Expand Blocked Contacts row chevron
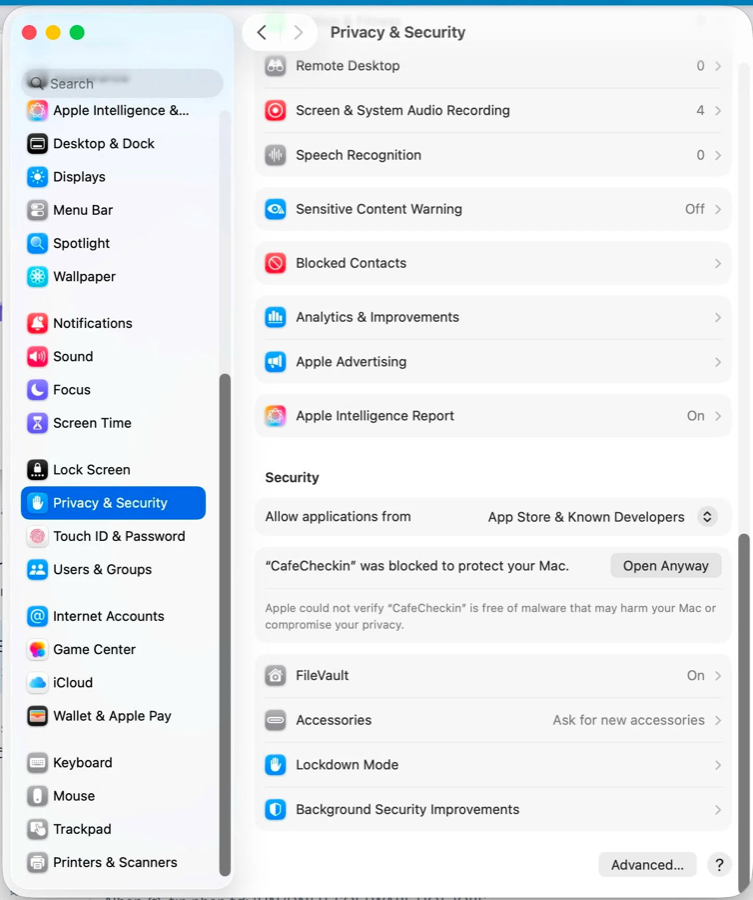Viewport: 753px width, 900px height. [718, 263]
